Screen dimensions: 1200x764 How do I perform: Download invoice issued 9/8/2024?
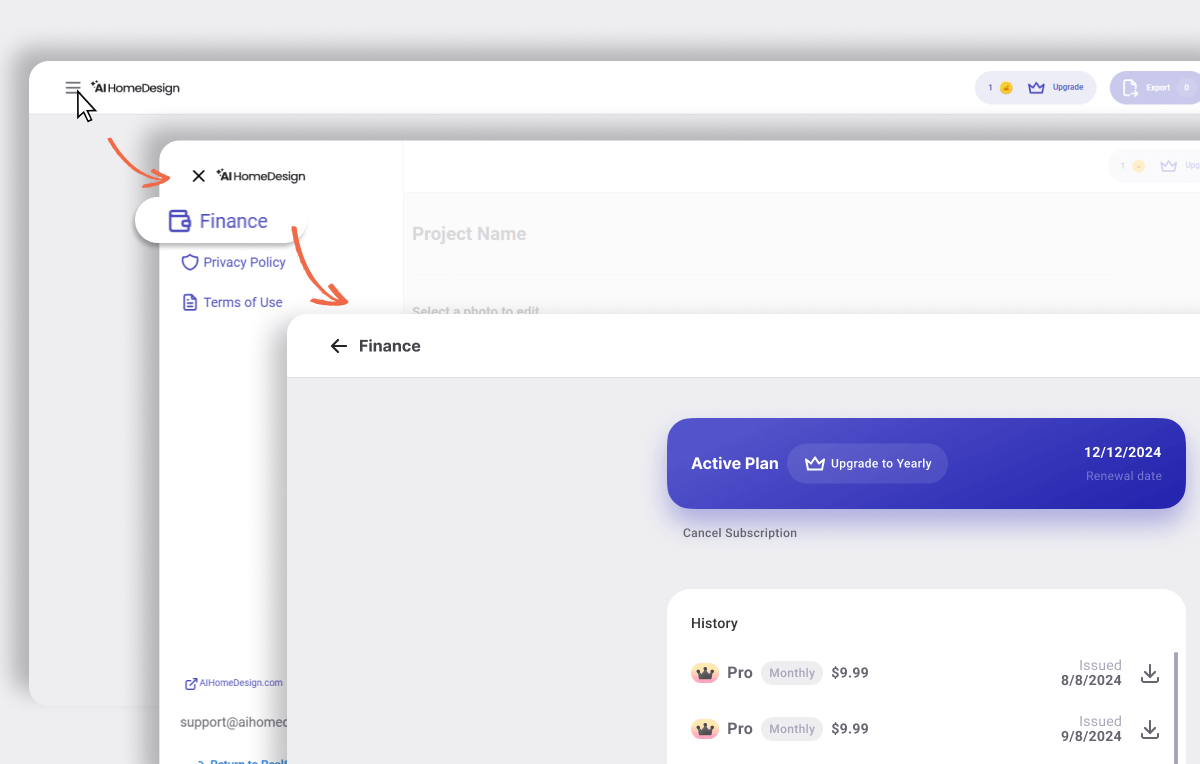pos(1150,730)
